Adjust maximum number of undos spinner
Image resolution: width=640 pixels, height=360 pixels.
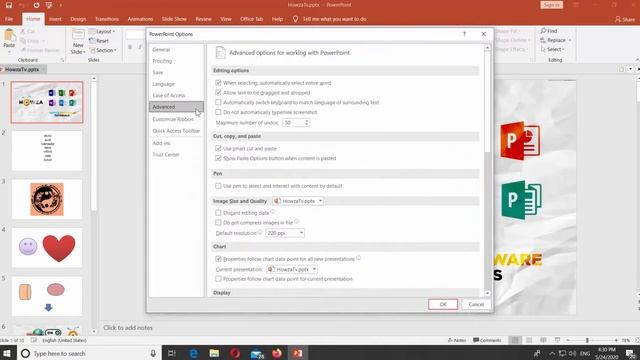tap(307, 122)
